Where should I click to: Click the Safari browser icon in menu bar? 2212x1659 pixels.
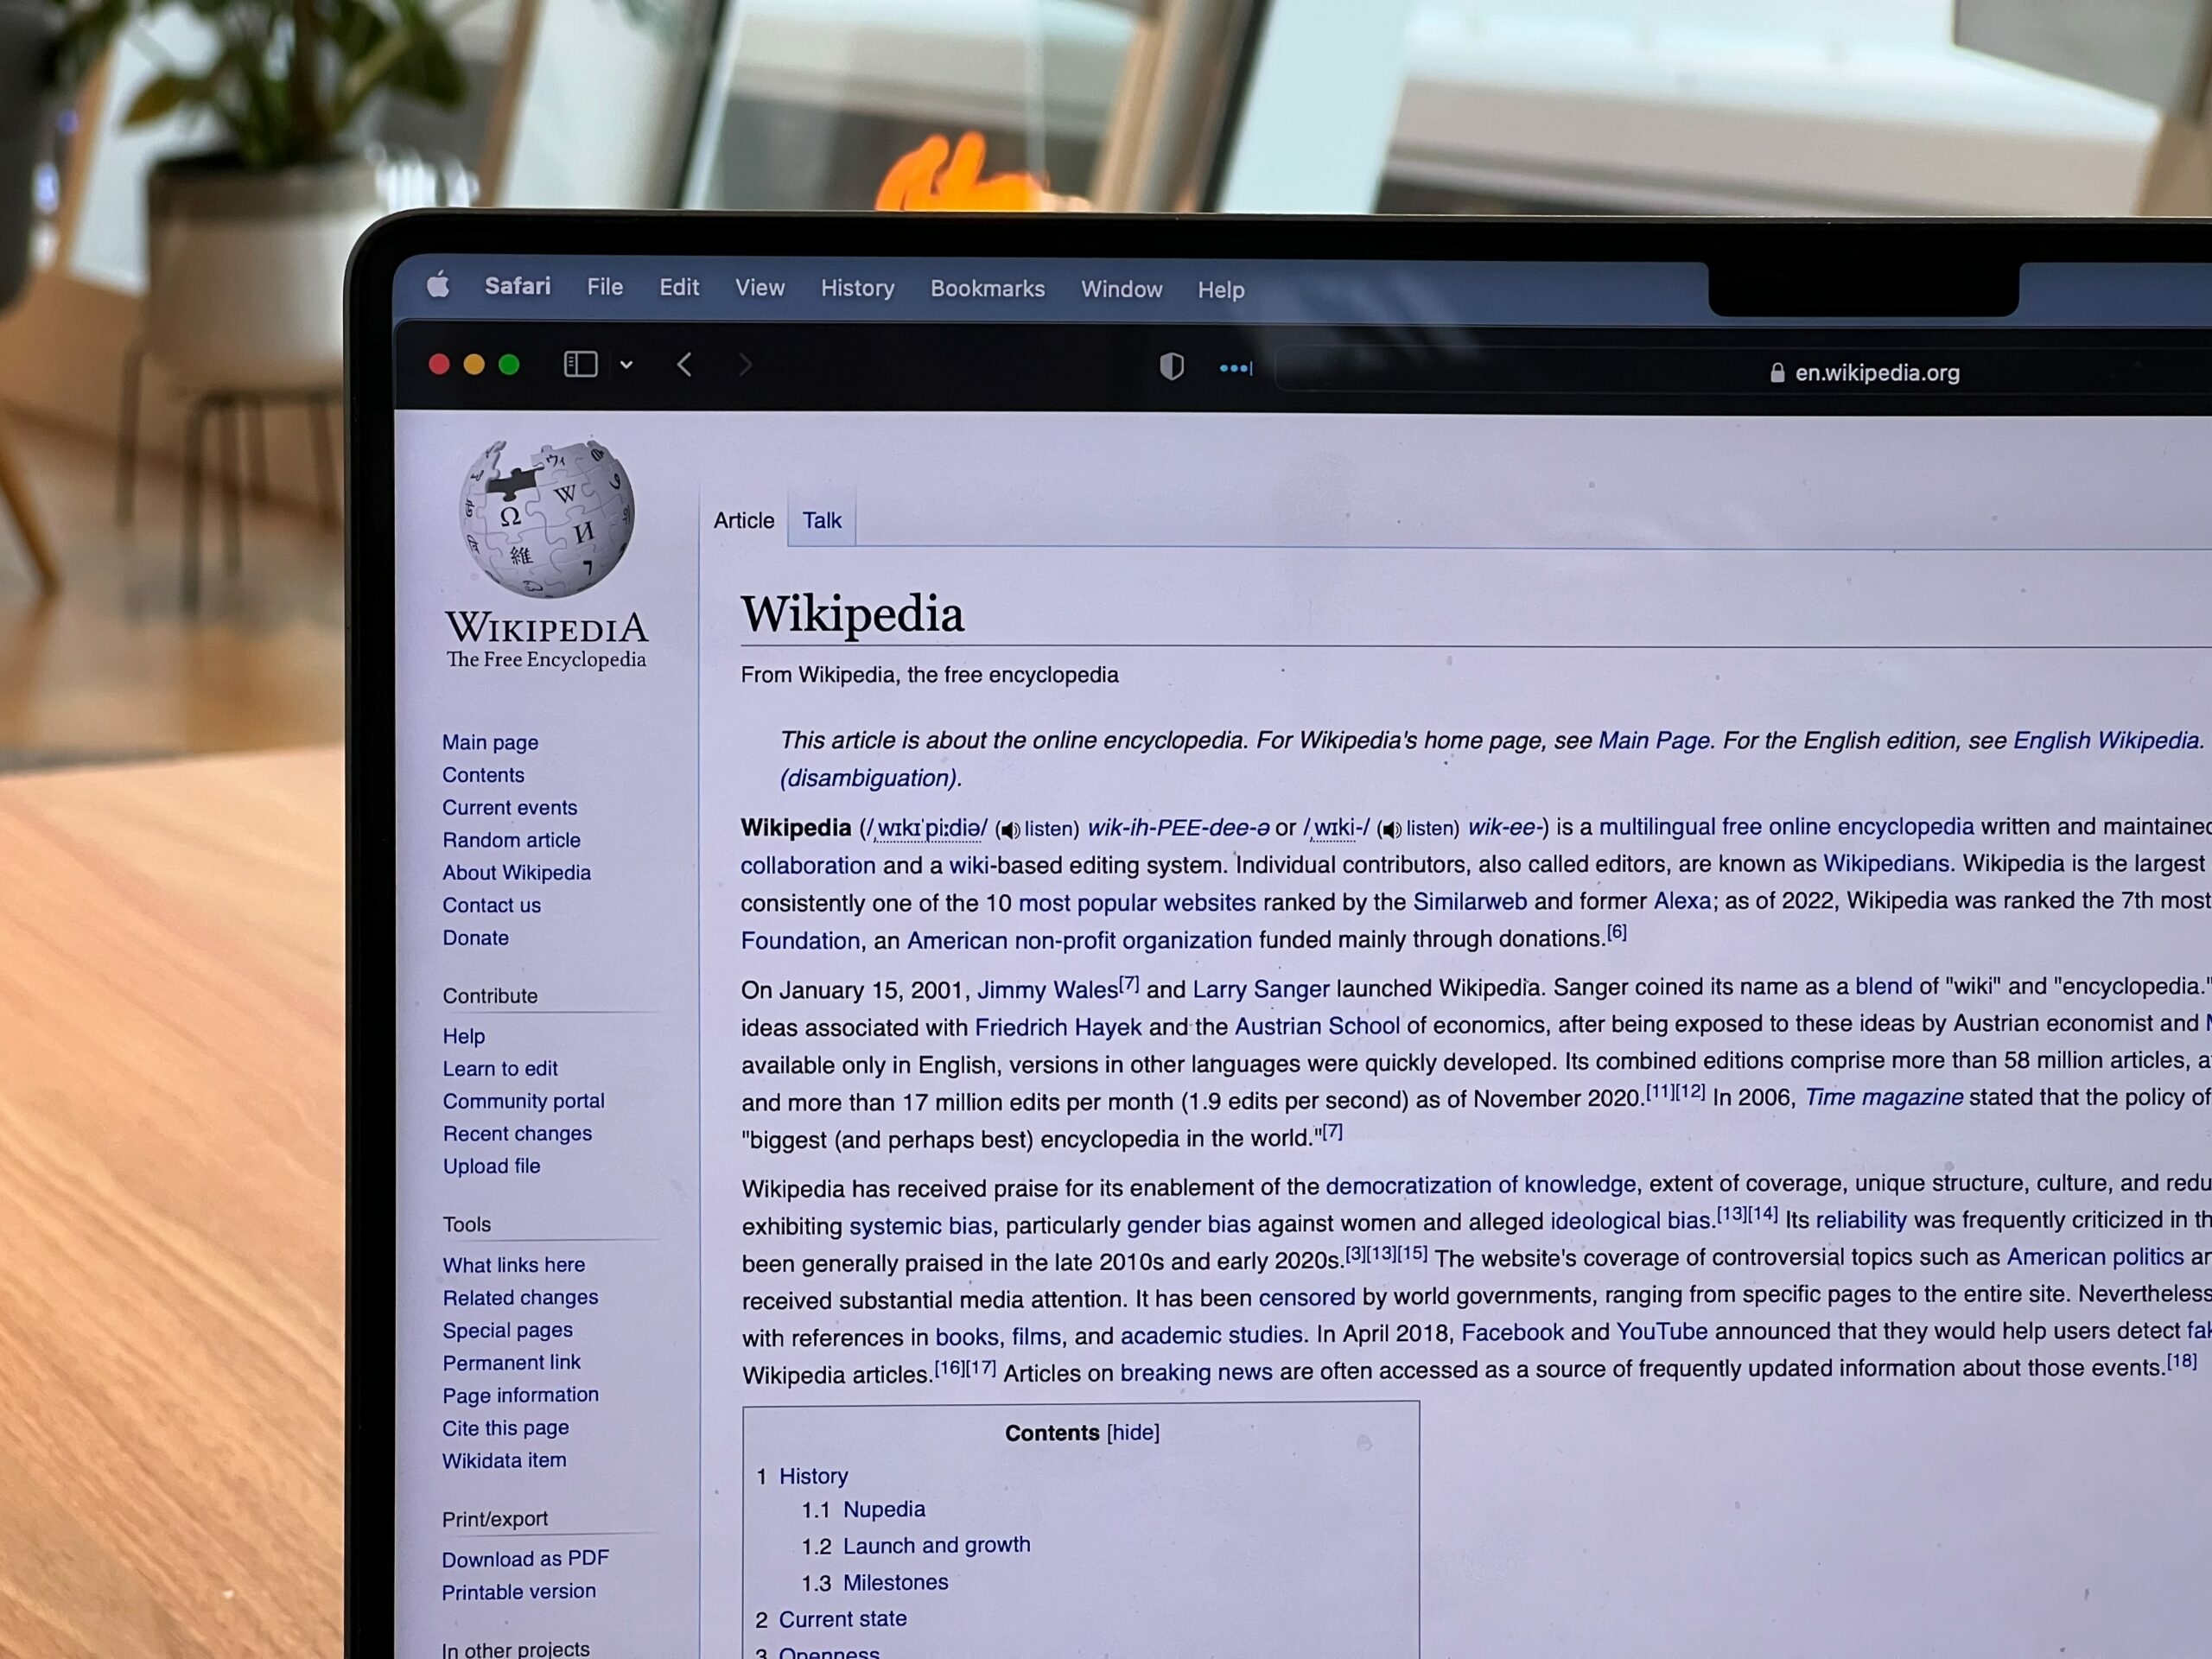(519, 289)
